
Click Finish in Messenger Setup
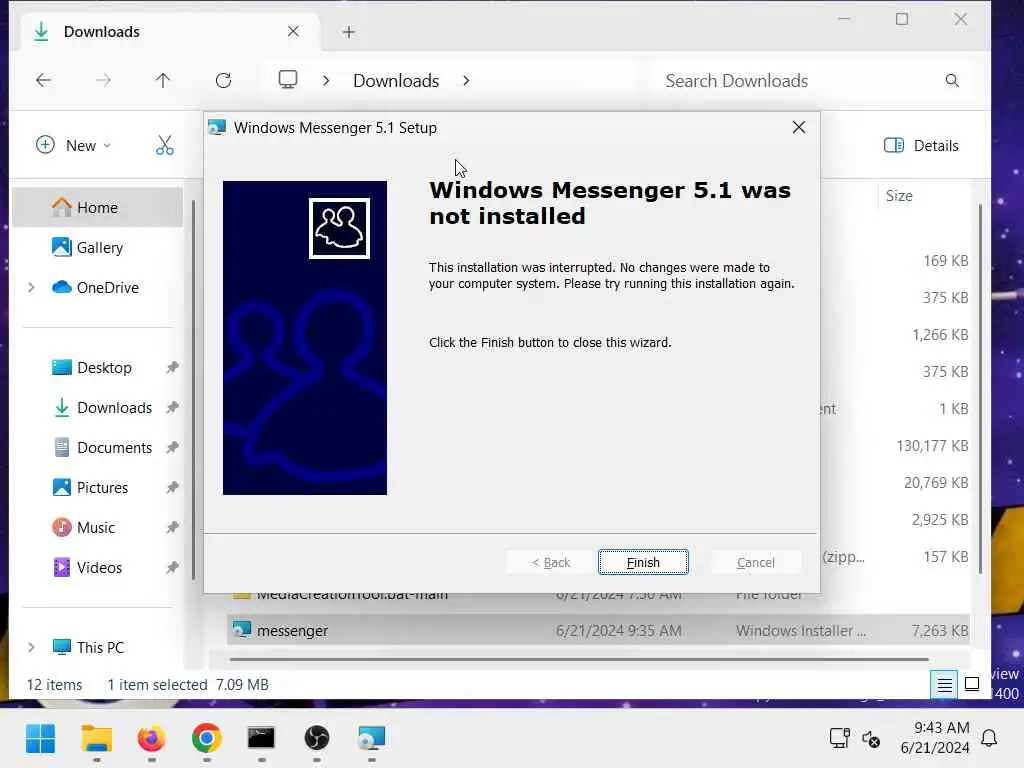click(643, 562)
